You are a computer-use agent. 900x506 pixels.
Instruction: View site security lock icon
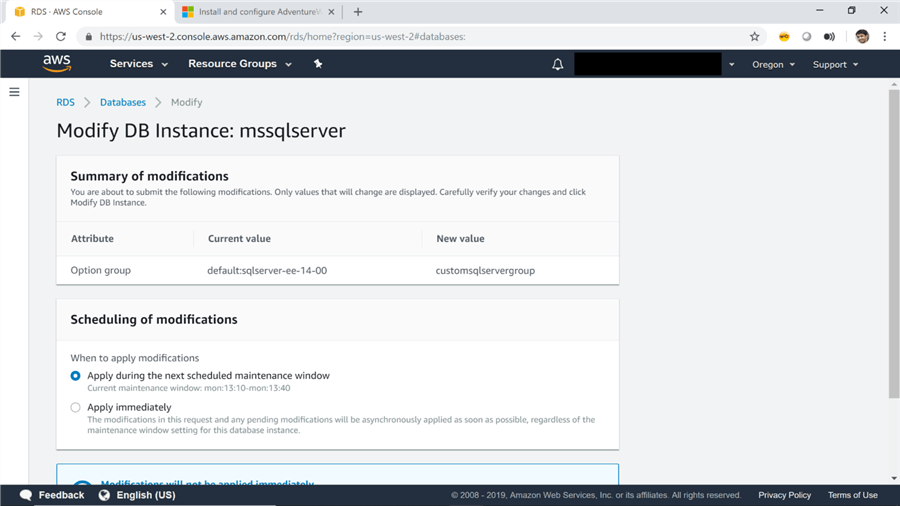tap(88, 37)
